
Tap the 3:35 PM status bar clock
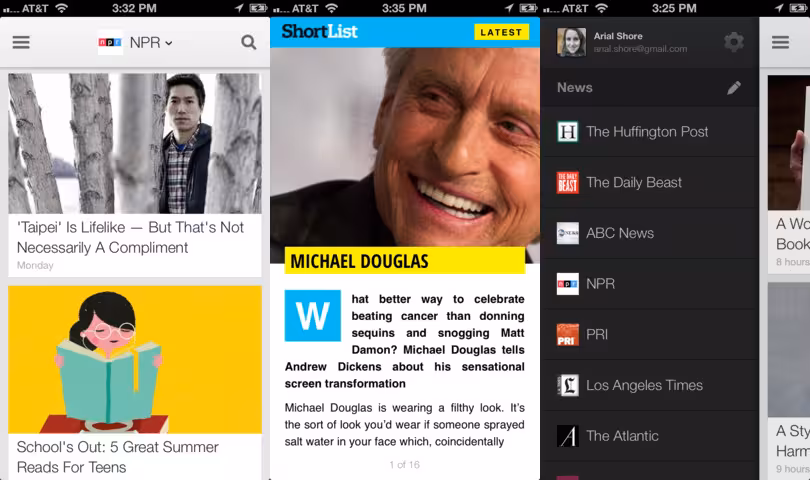(x=404, y=8)
